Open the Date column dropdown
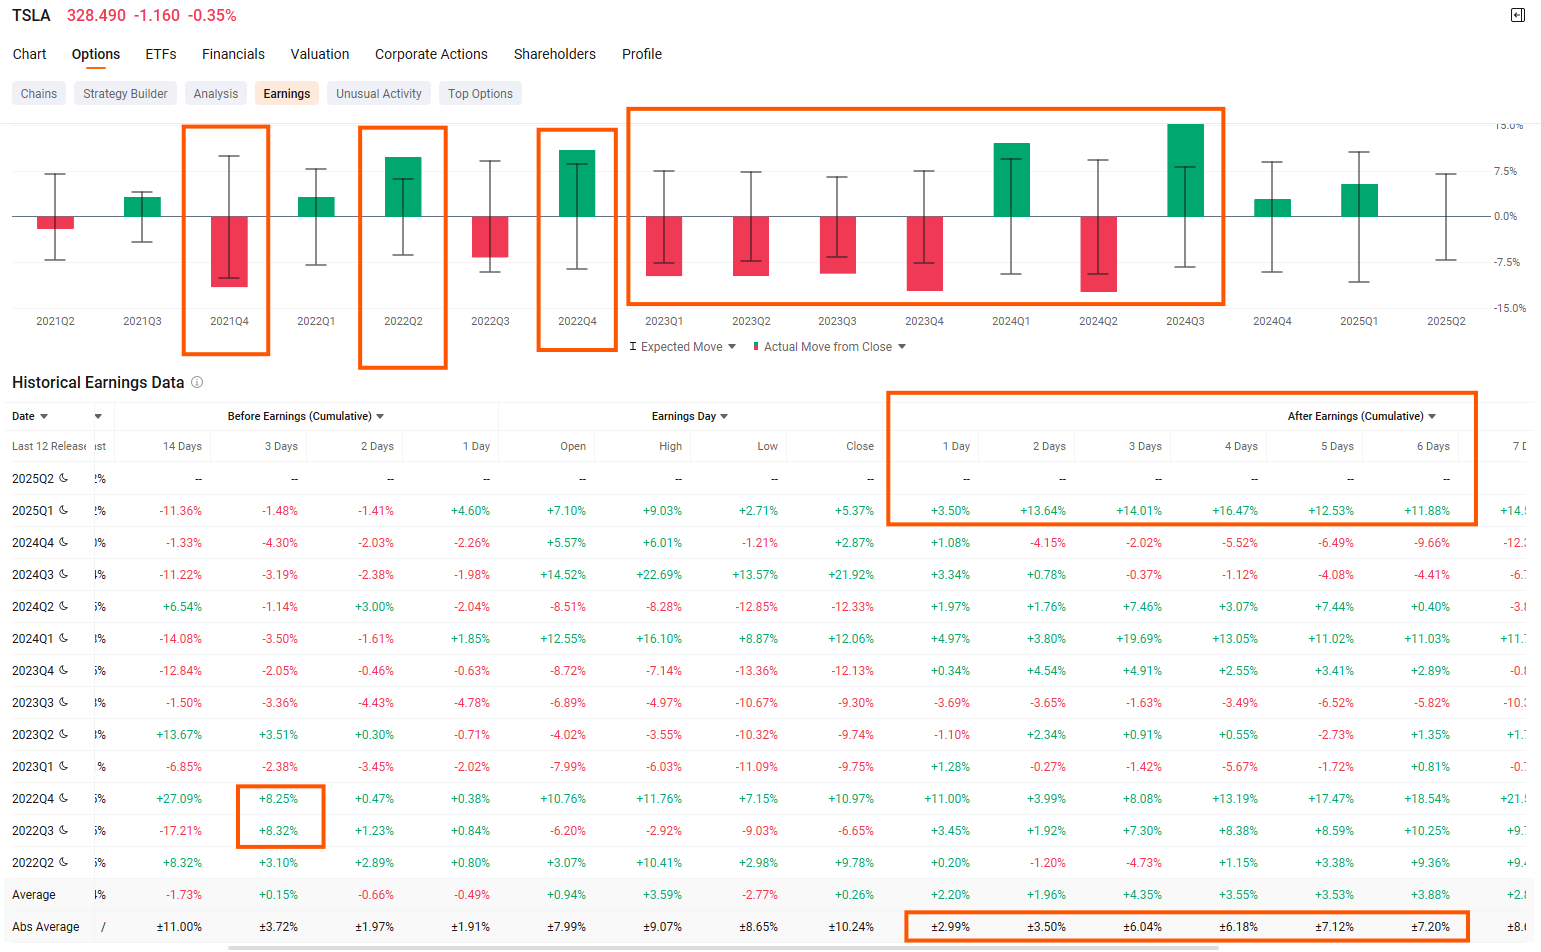 point(44,417)
